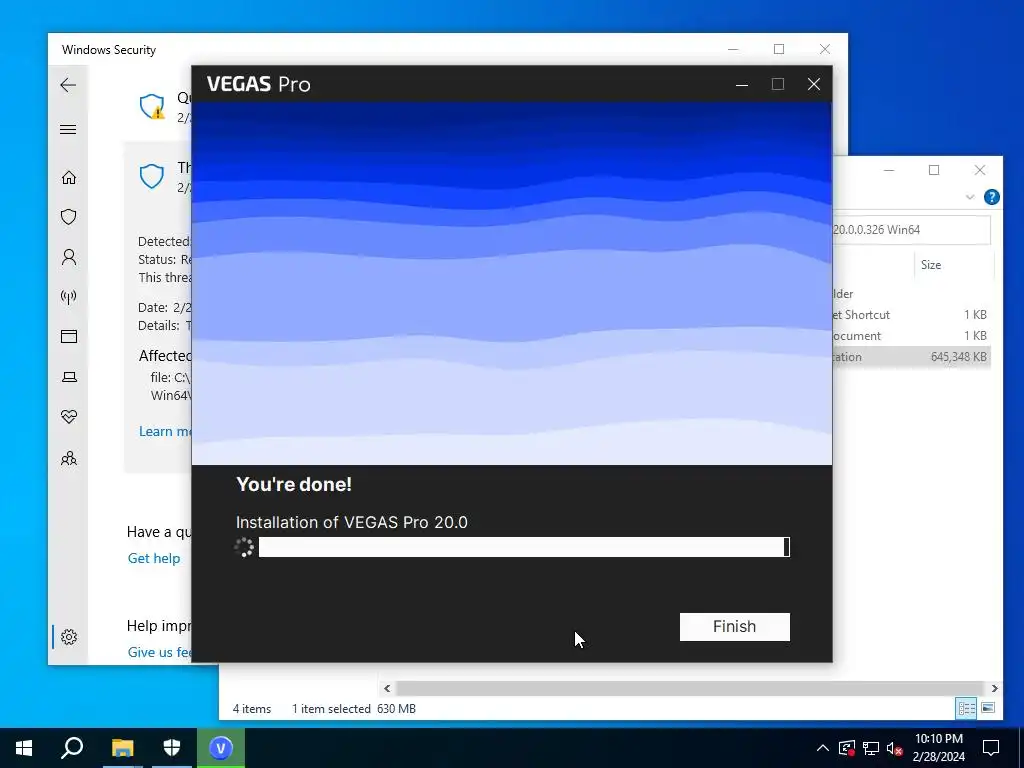Sort by the Size column header
Viewport: 1024px width, 768px height.
931,264
